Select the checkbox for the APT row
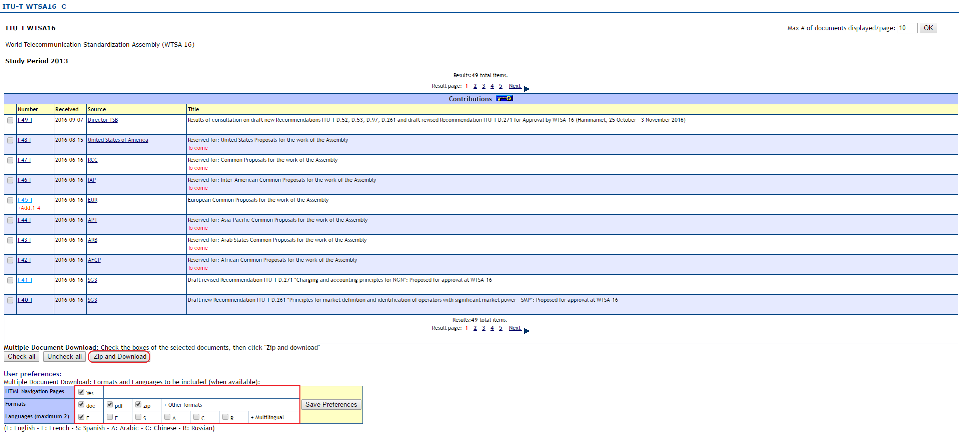The height and width of the screenshot is (433, 959). 10,220
